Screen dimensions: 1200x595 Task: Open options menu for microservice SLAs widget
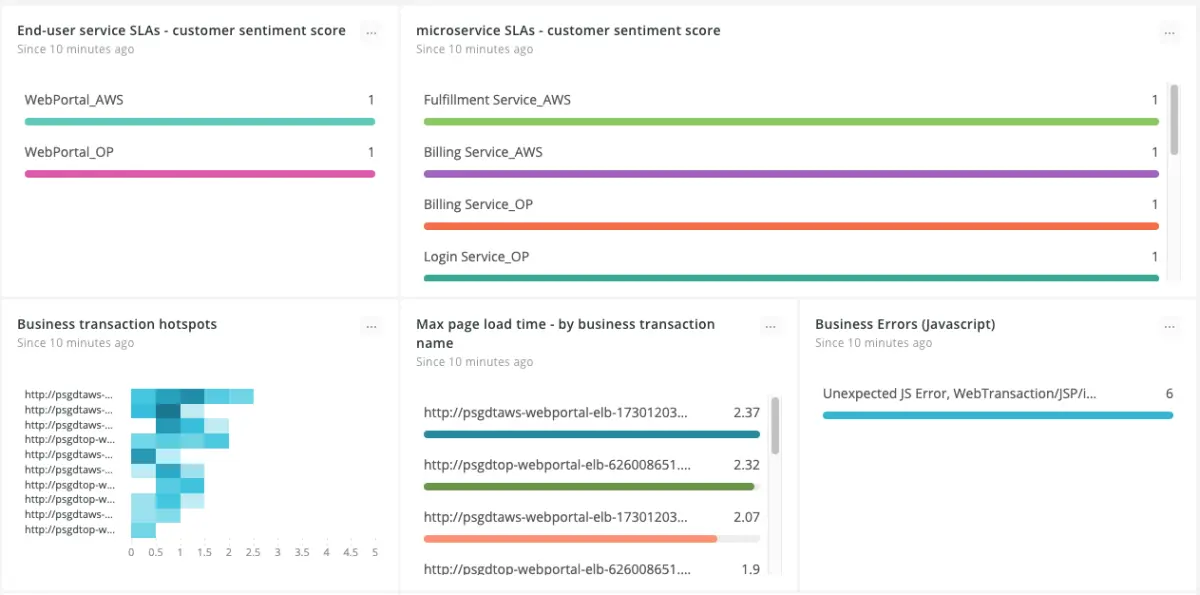[x=1170, y=33]
